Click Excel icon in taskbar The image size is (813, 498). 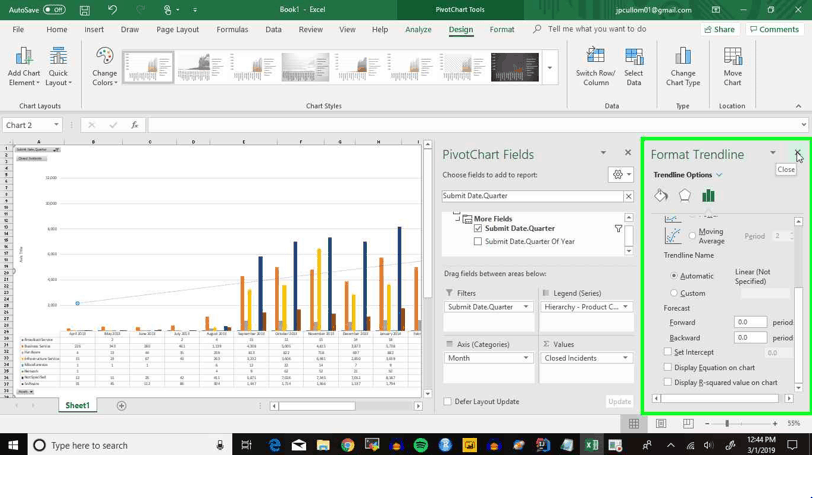pyautogui.click(x=591, y=445)
